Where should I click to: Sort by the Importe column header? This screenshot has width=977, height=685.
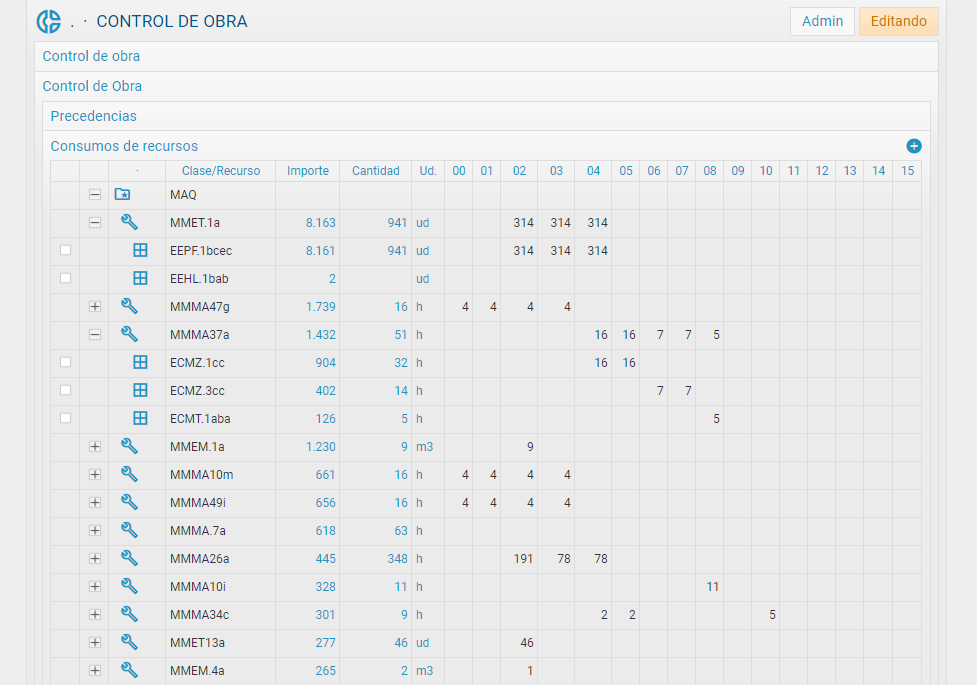307,171
